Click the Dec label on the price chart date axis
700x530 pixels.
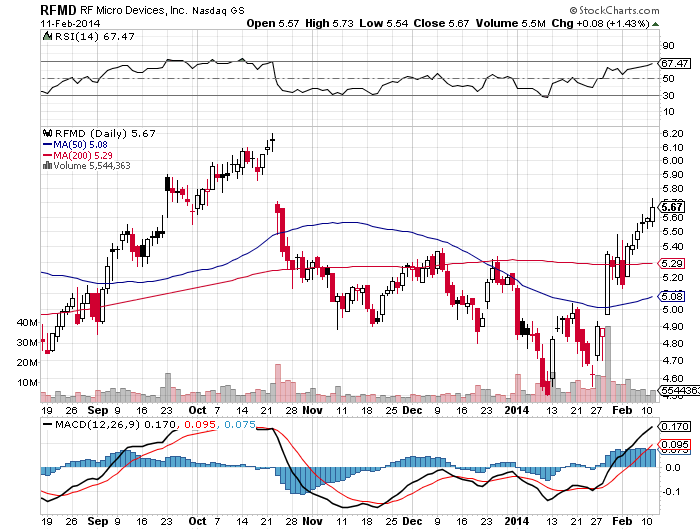point(412,410)
